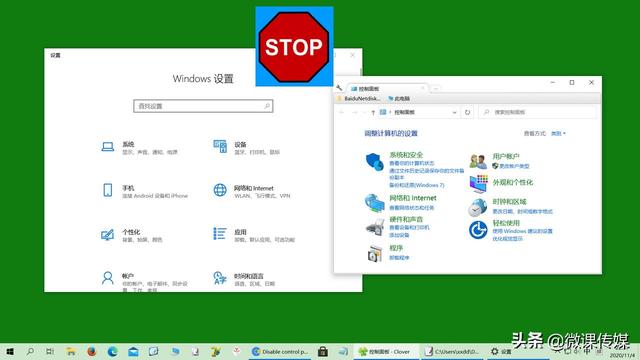Open 时钟和区域 heading in Control Panel
640x360 pixels.
509,202
